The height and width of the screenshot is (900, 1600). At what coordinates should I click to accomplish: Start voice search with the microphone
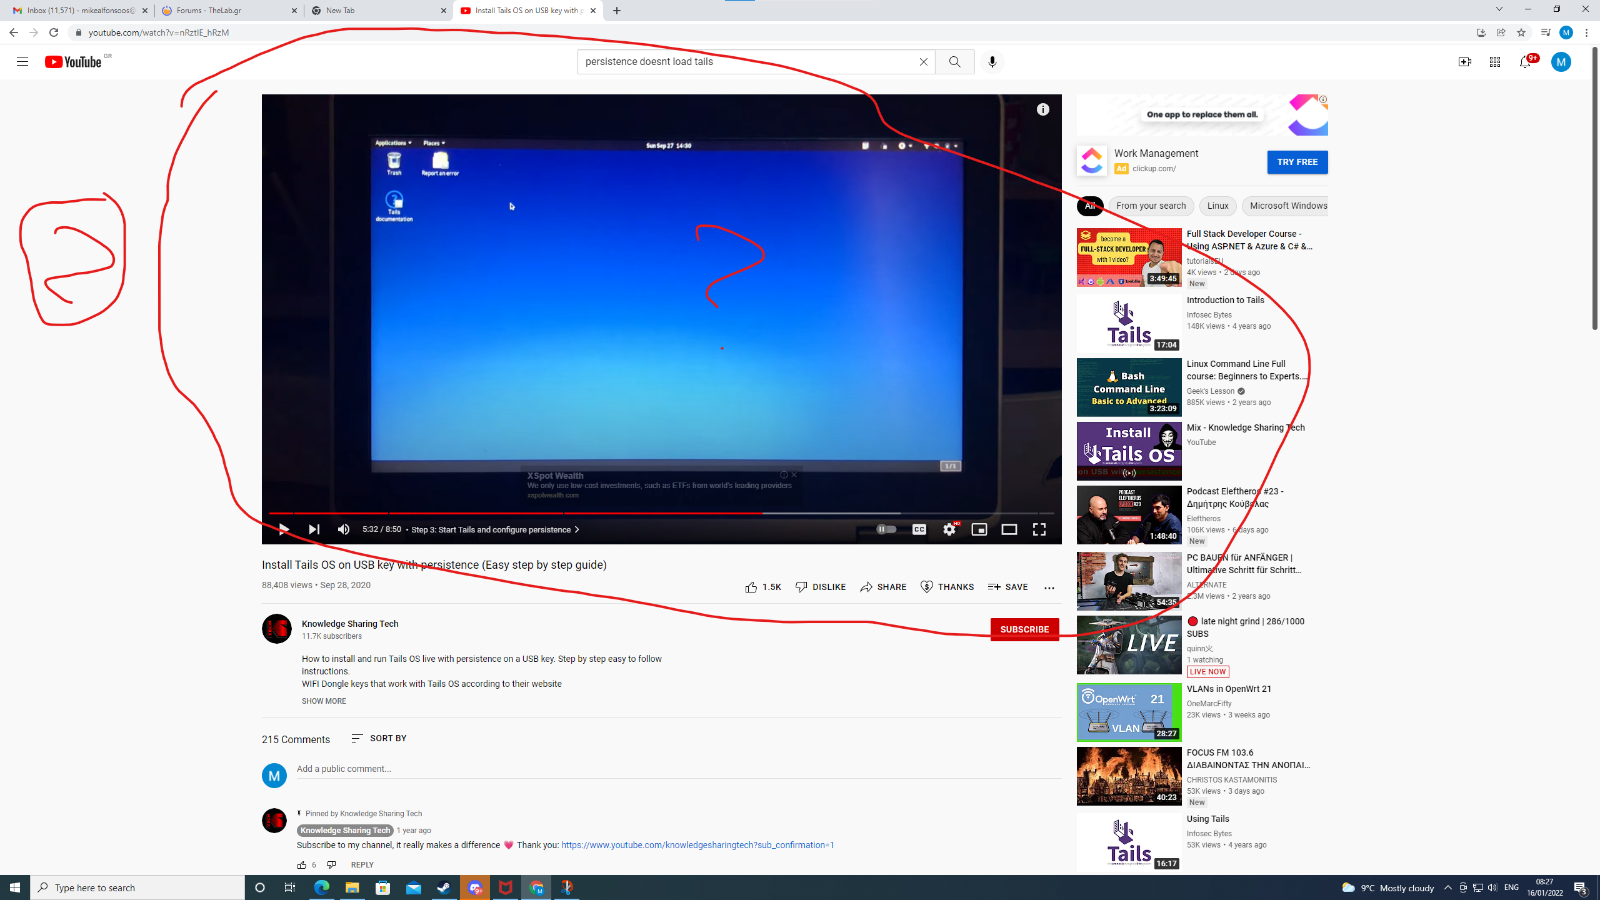(992, 62)
